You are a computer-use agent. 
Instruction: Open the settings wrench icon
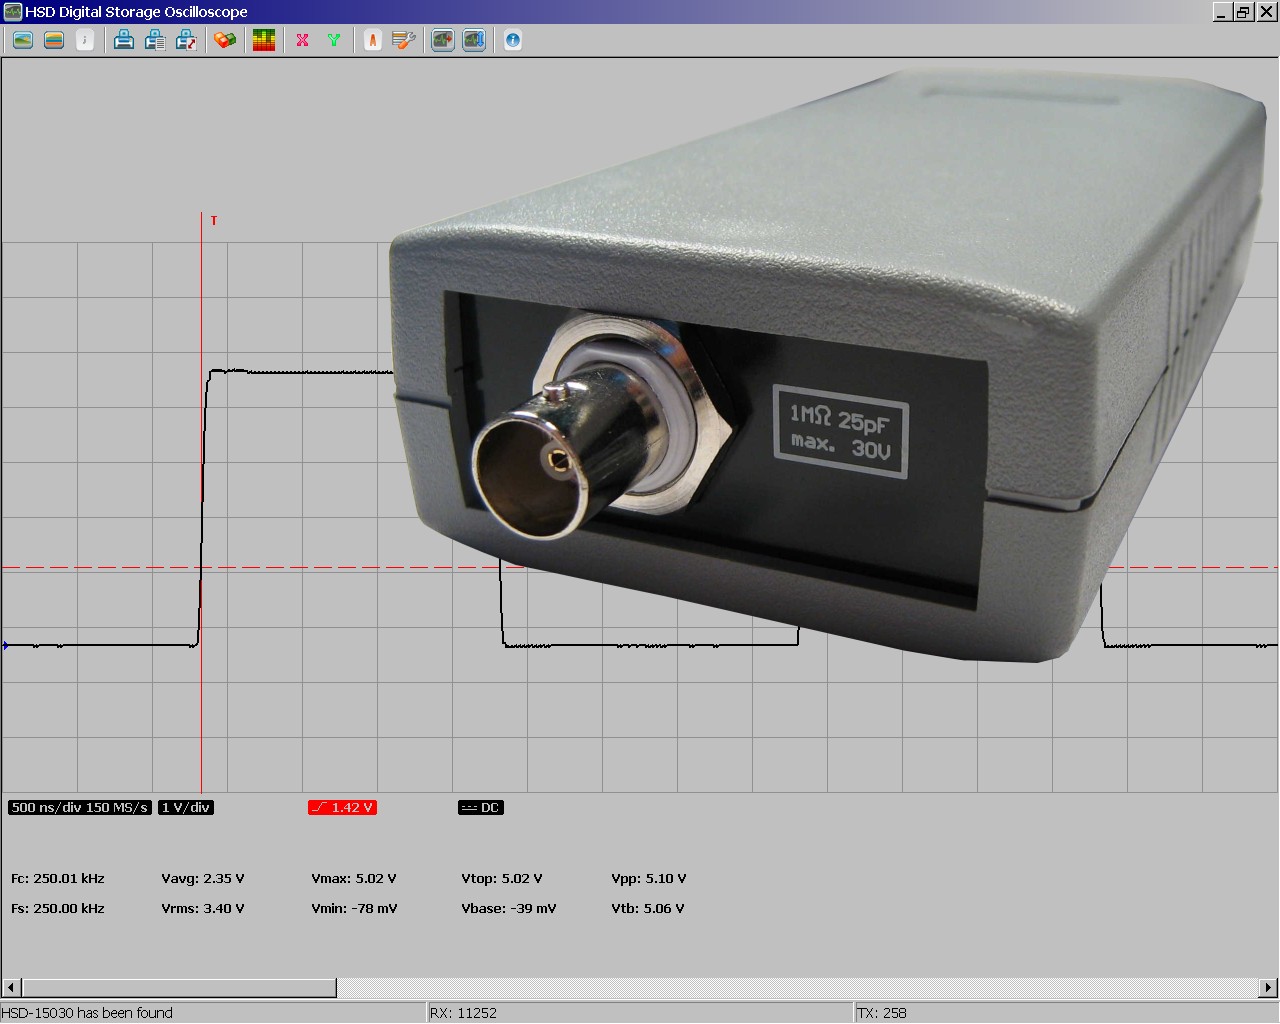click(404, 40)
